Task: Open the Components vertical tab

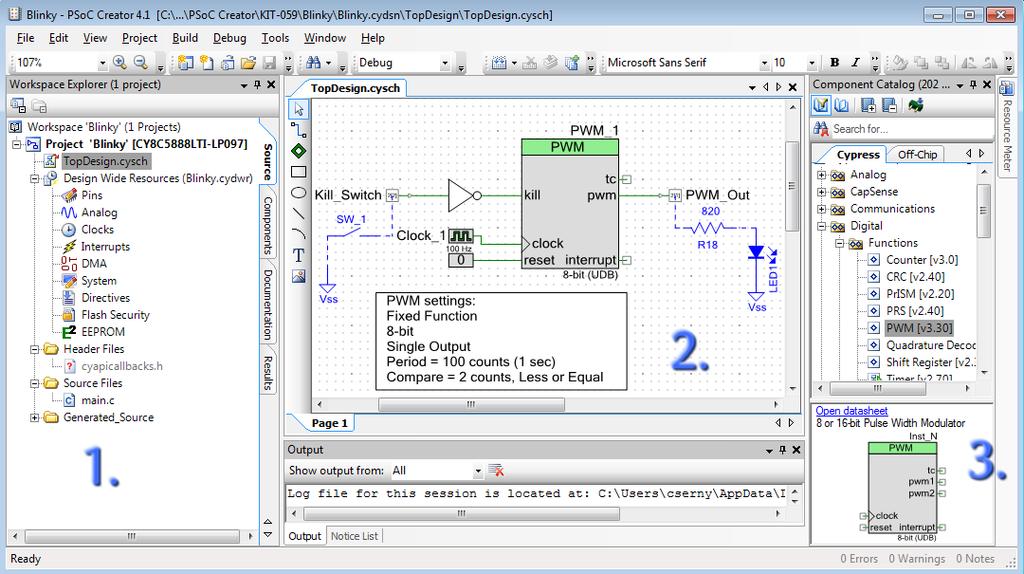Action: click(268, 226)
